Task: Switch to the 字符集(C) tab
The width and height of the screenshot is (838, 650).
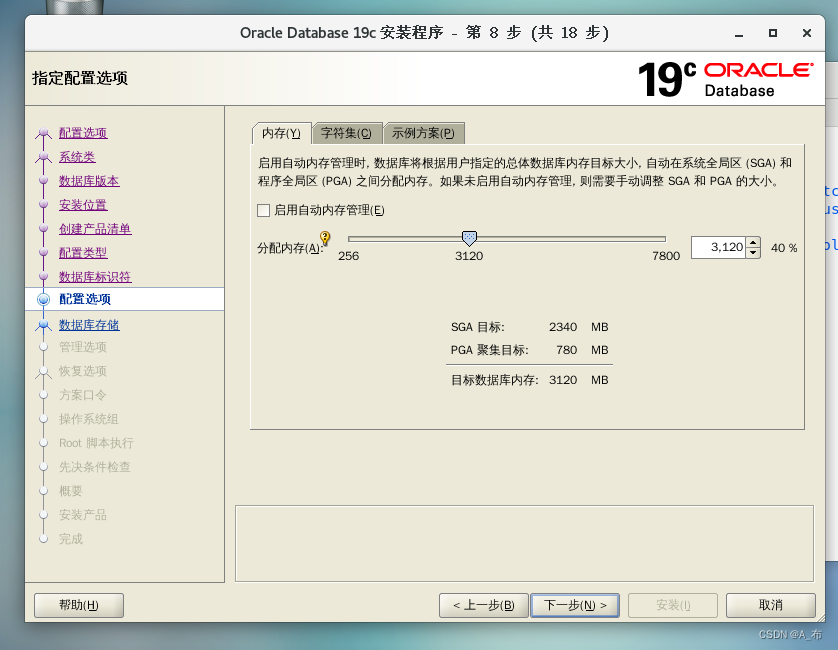Action: tap(346, 133)
